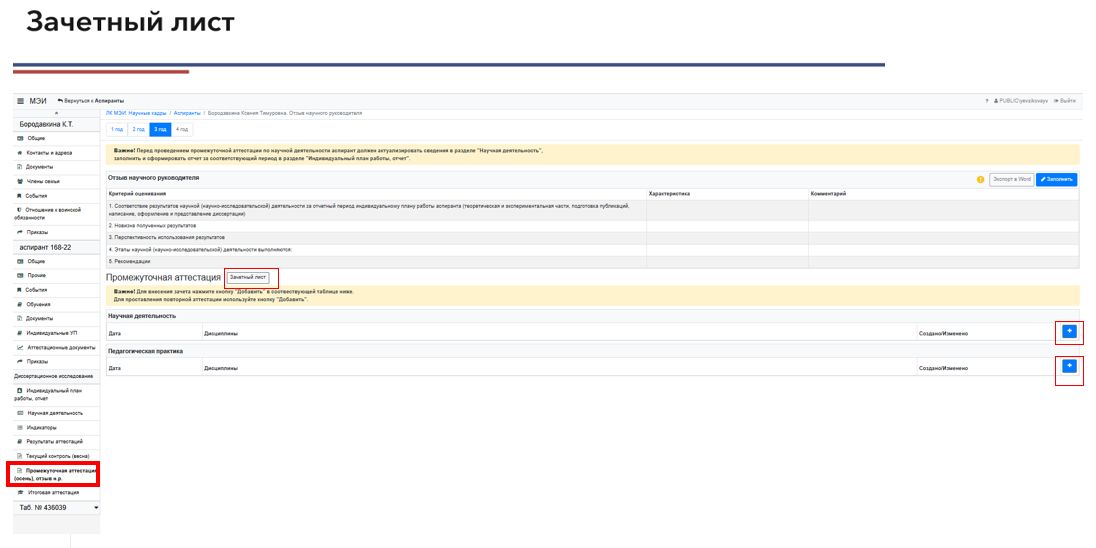Switch to the 1 год tab
The width and height of the screenshot is (1096, 548).
pos(117,129)
